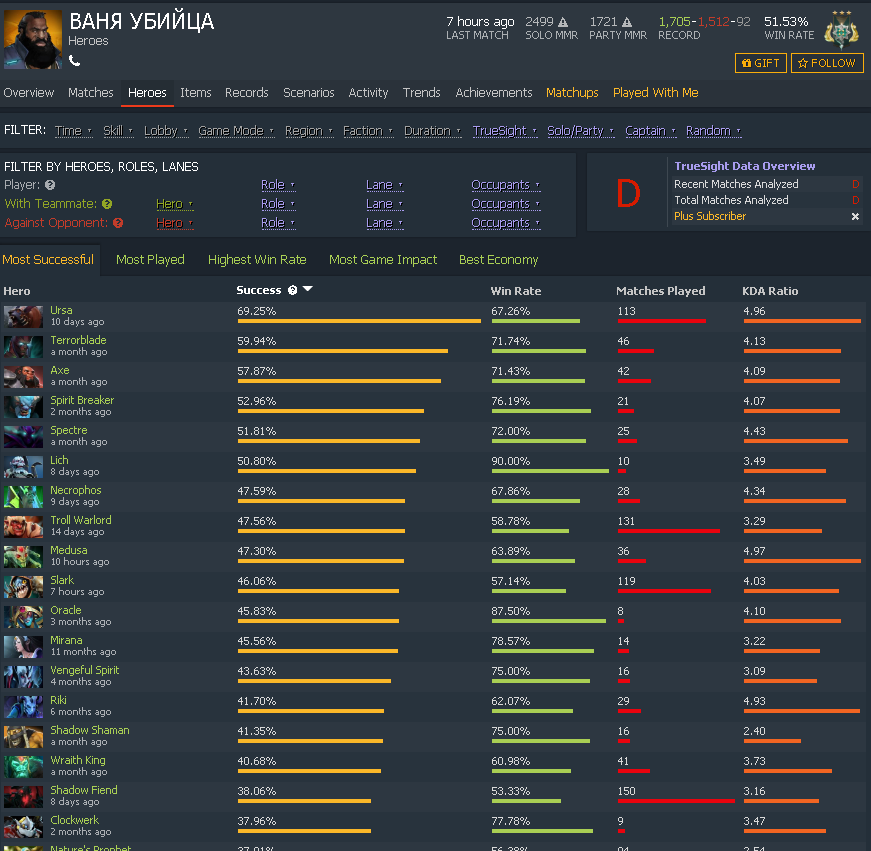Toggle Success column sort arrow
The image size is (871, 851).
click(308, 289)
